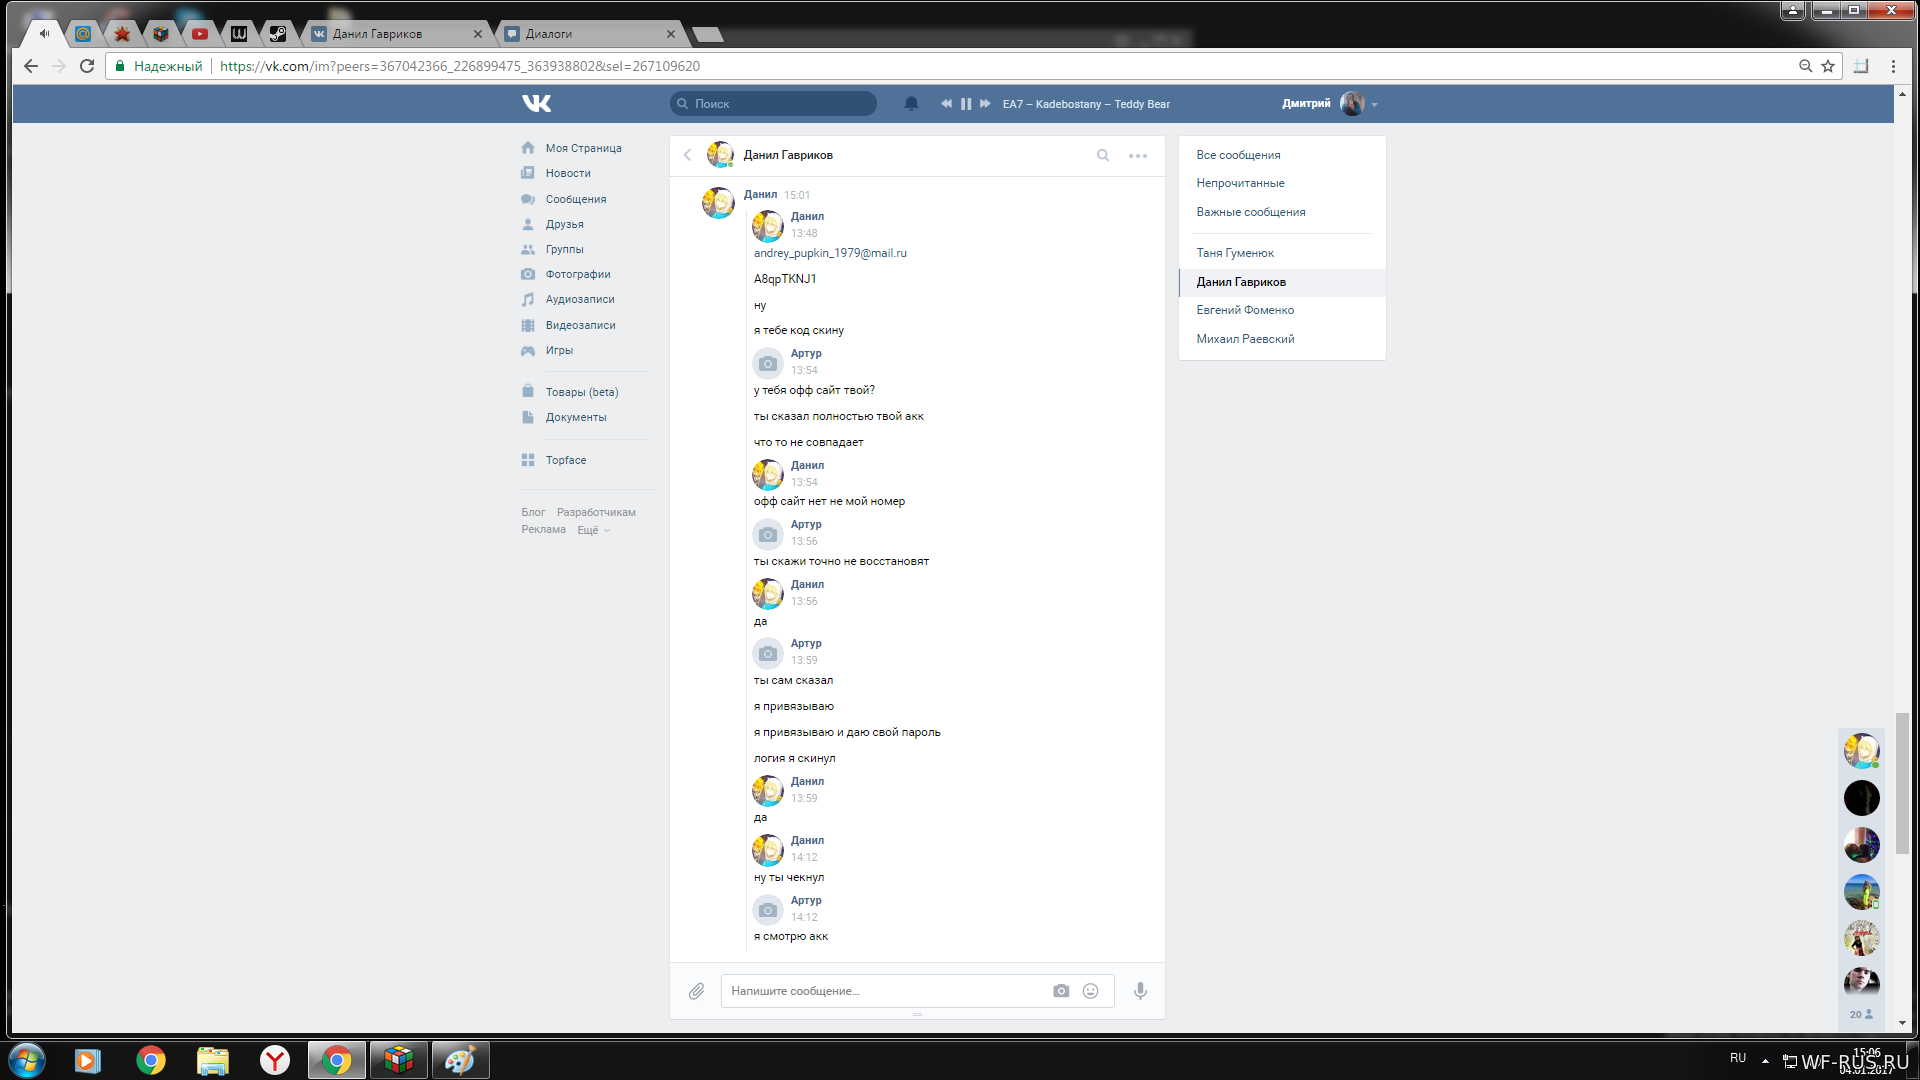The width and height of the screenshot is (1920, 1080).
Task: Open the dialog with Евгений Фоменко
Action: point(1245,310)
